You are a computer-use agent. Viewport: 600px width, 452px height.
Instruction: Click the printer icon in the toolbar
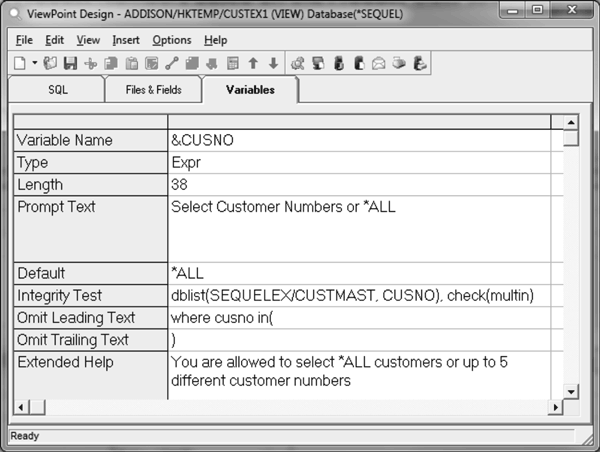click(x=399, y=64)
